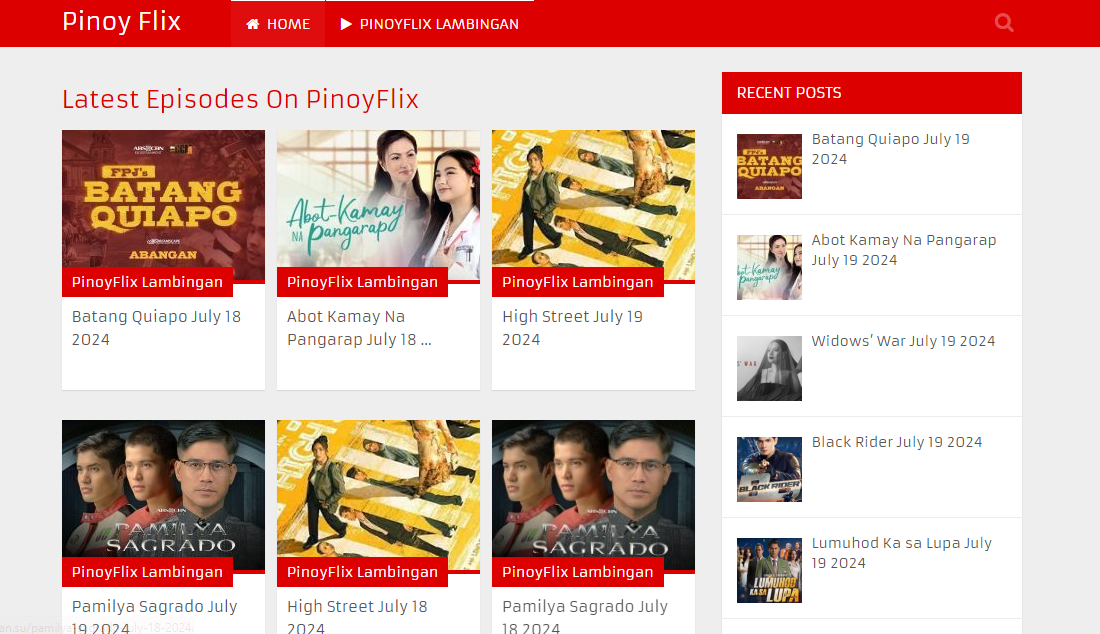Open the High Street July 19 2024 episode link
The width and height of the screenshot is (1100, 634).
tap(572, 327)
